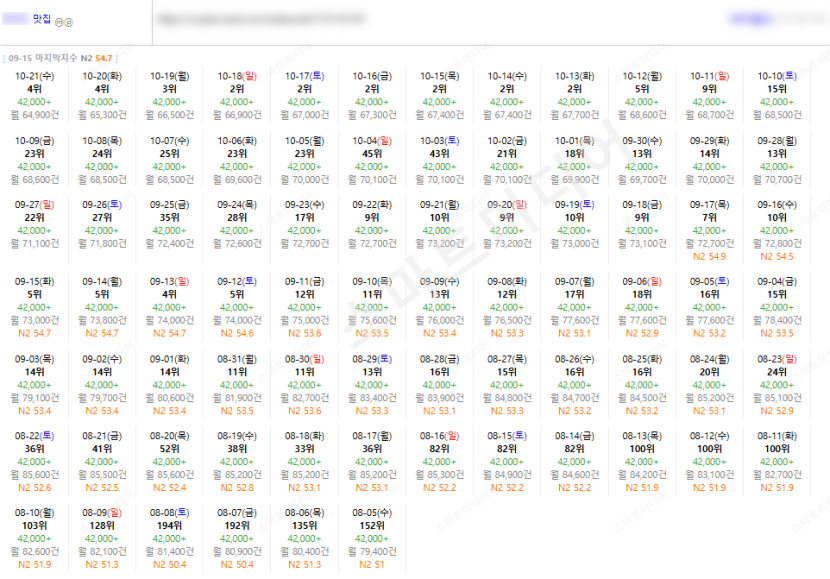
Task: Select the 103위 rank under 08-10(월)
Action: (x=34, y=526)
